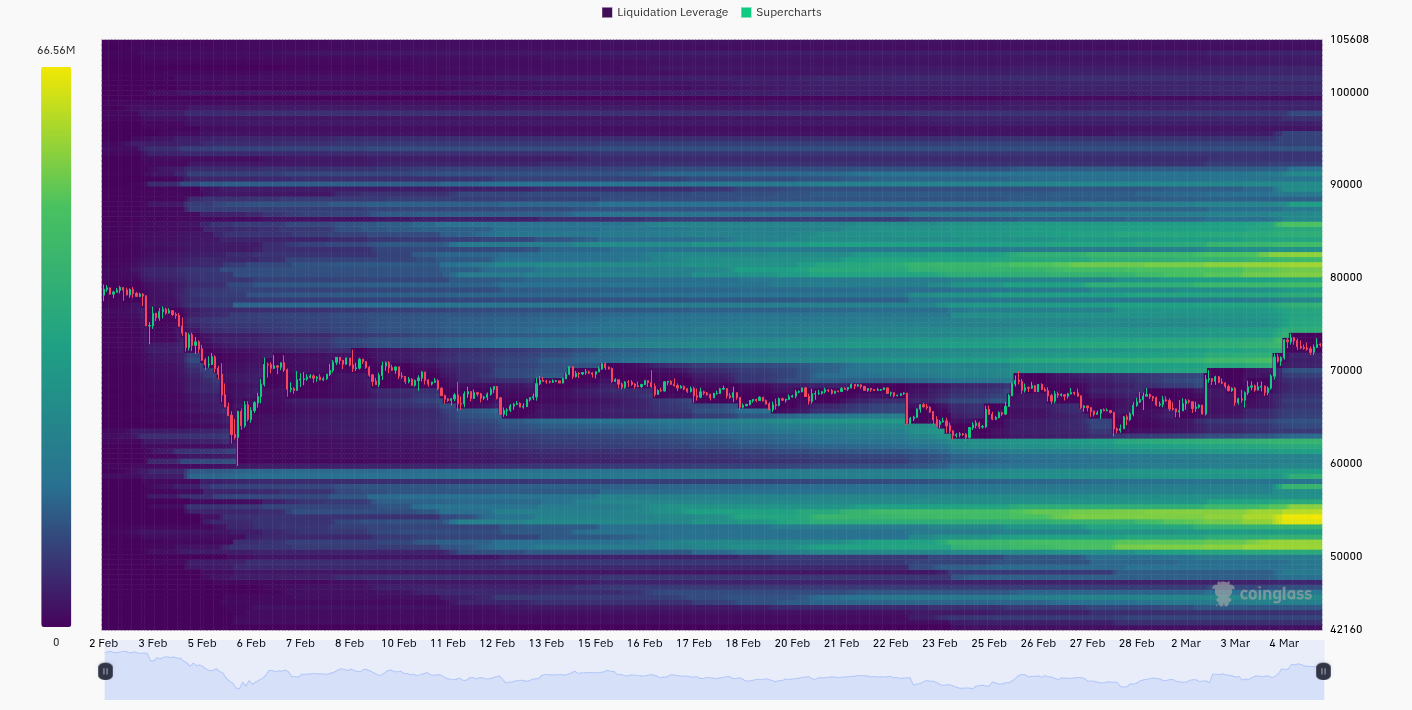Toggle the Supercharts legend entry
This screenshot has width=1412, height=710.
[x=788, y=12]
